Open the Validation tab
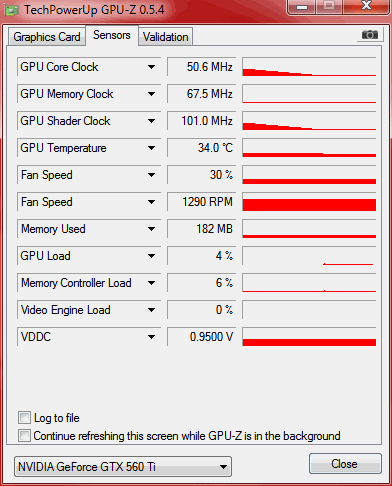Image resolution: width=392 pixels, height=486 pixels. coord(165,37)
